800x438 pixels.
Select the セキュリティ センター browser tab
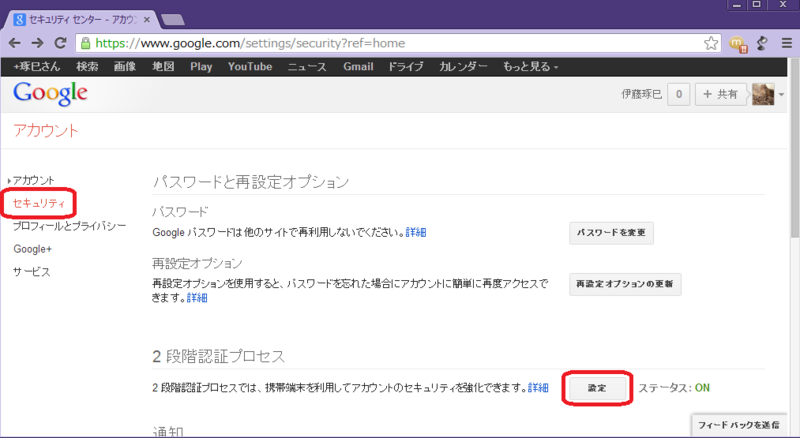coord(82,20)
